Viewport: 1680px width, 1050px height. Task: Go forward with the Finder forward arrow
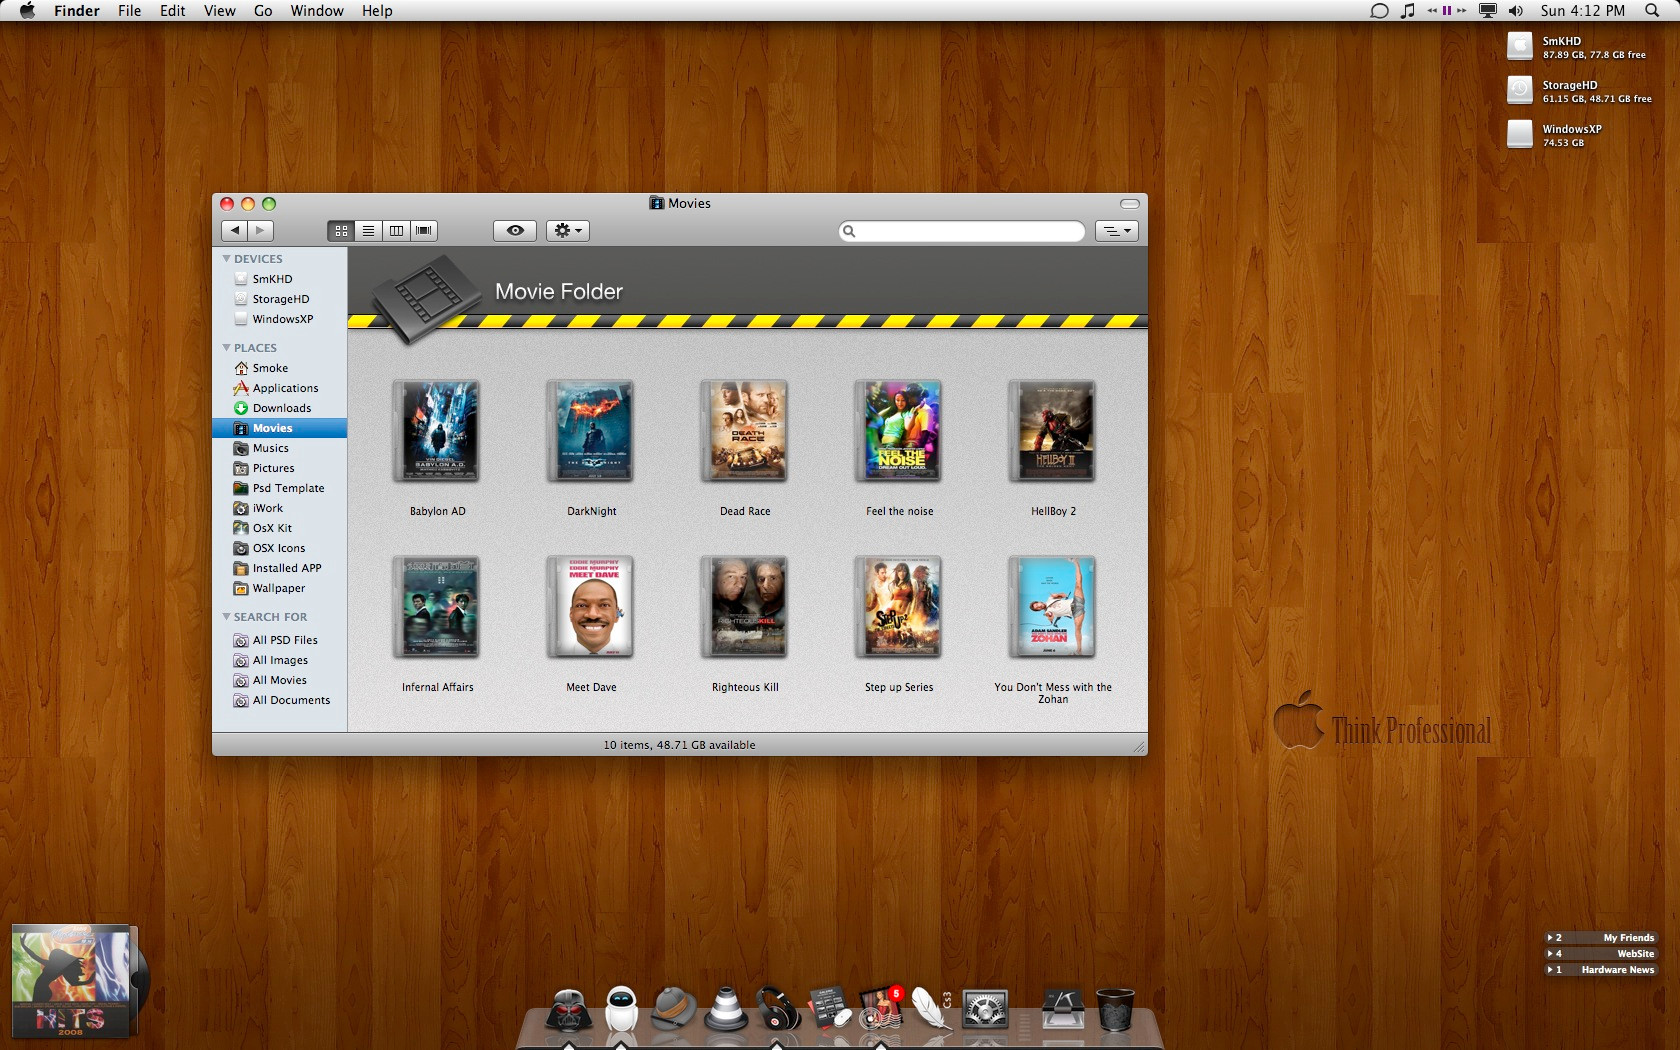point(261,230)
